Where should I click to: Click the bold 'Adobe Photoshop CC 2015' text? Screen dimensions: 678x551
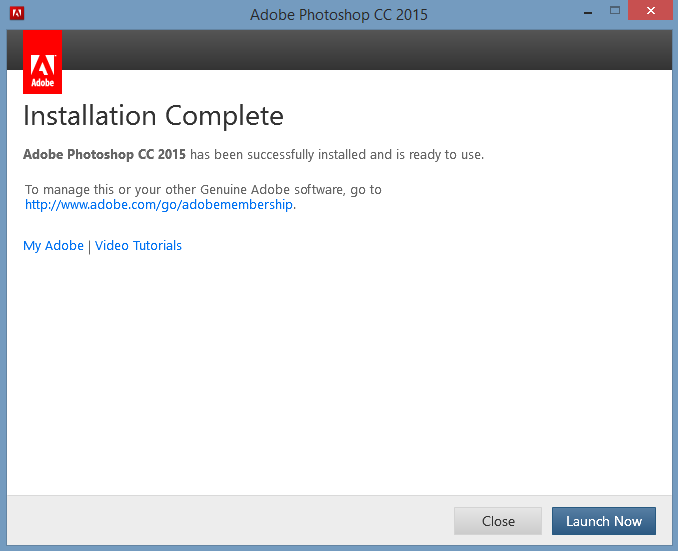(104, 154)
